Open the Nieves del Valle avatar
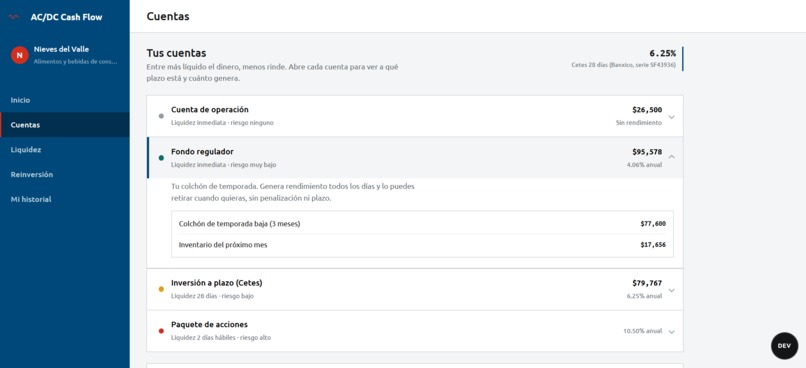 (x=20, y=55)
